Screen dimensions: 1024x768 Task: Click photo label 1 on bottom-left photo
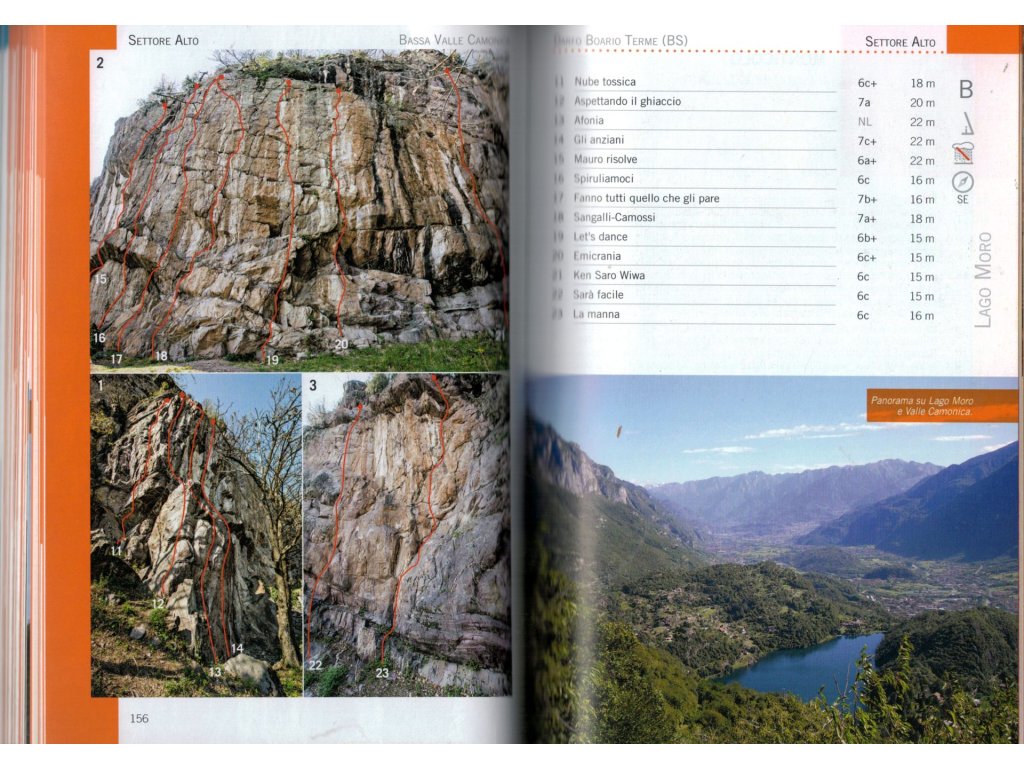100,385
